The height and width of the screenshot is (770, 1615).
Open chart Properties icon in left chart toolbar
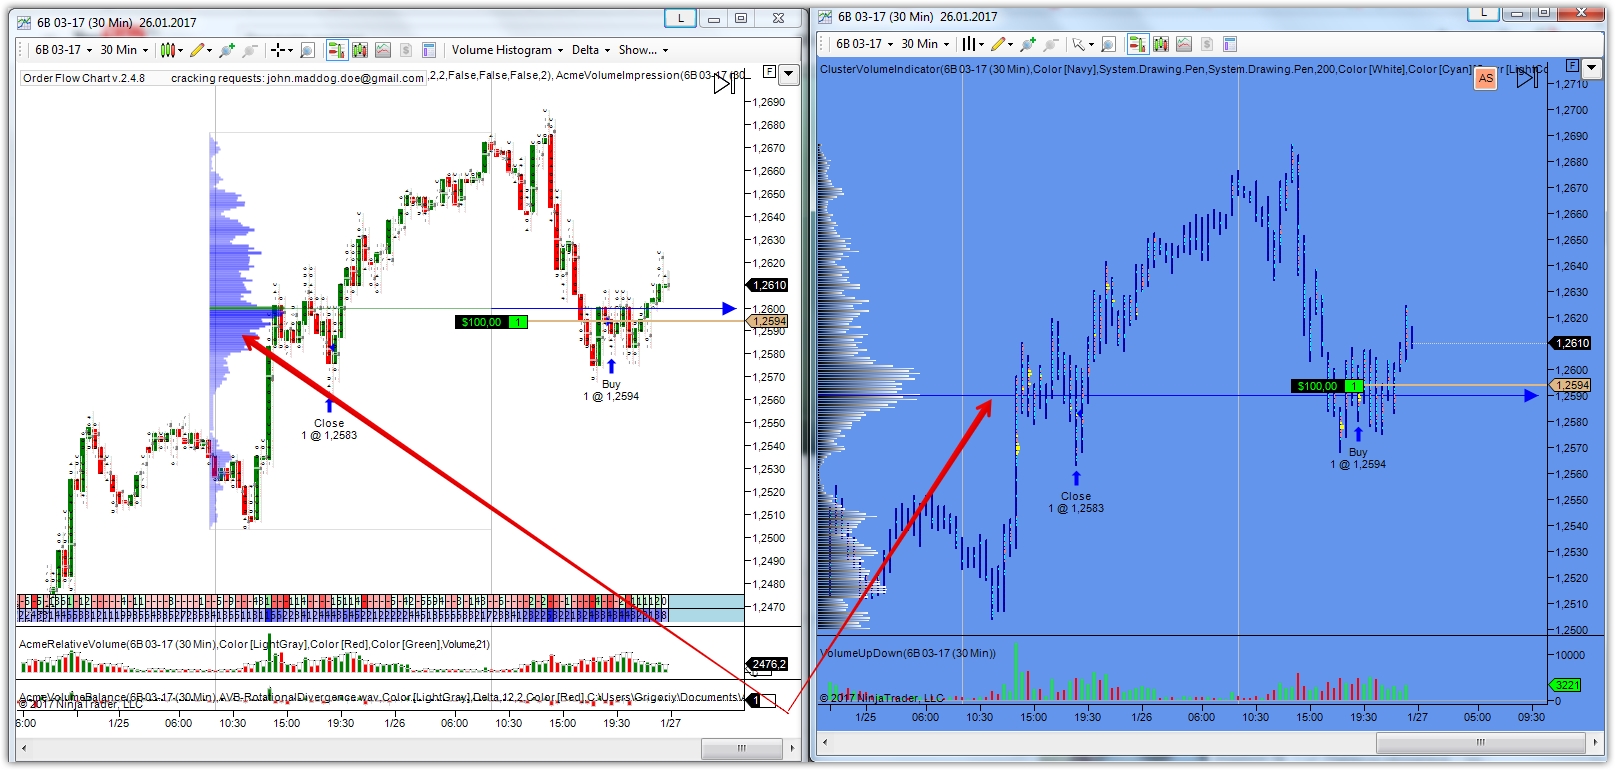point(429,50)
